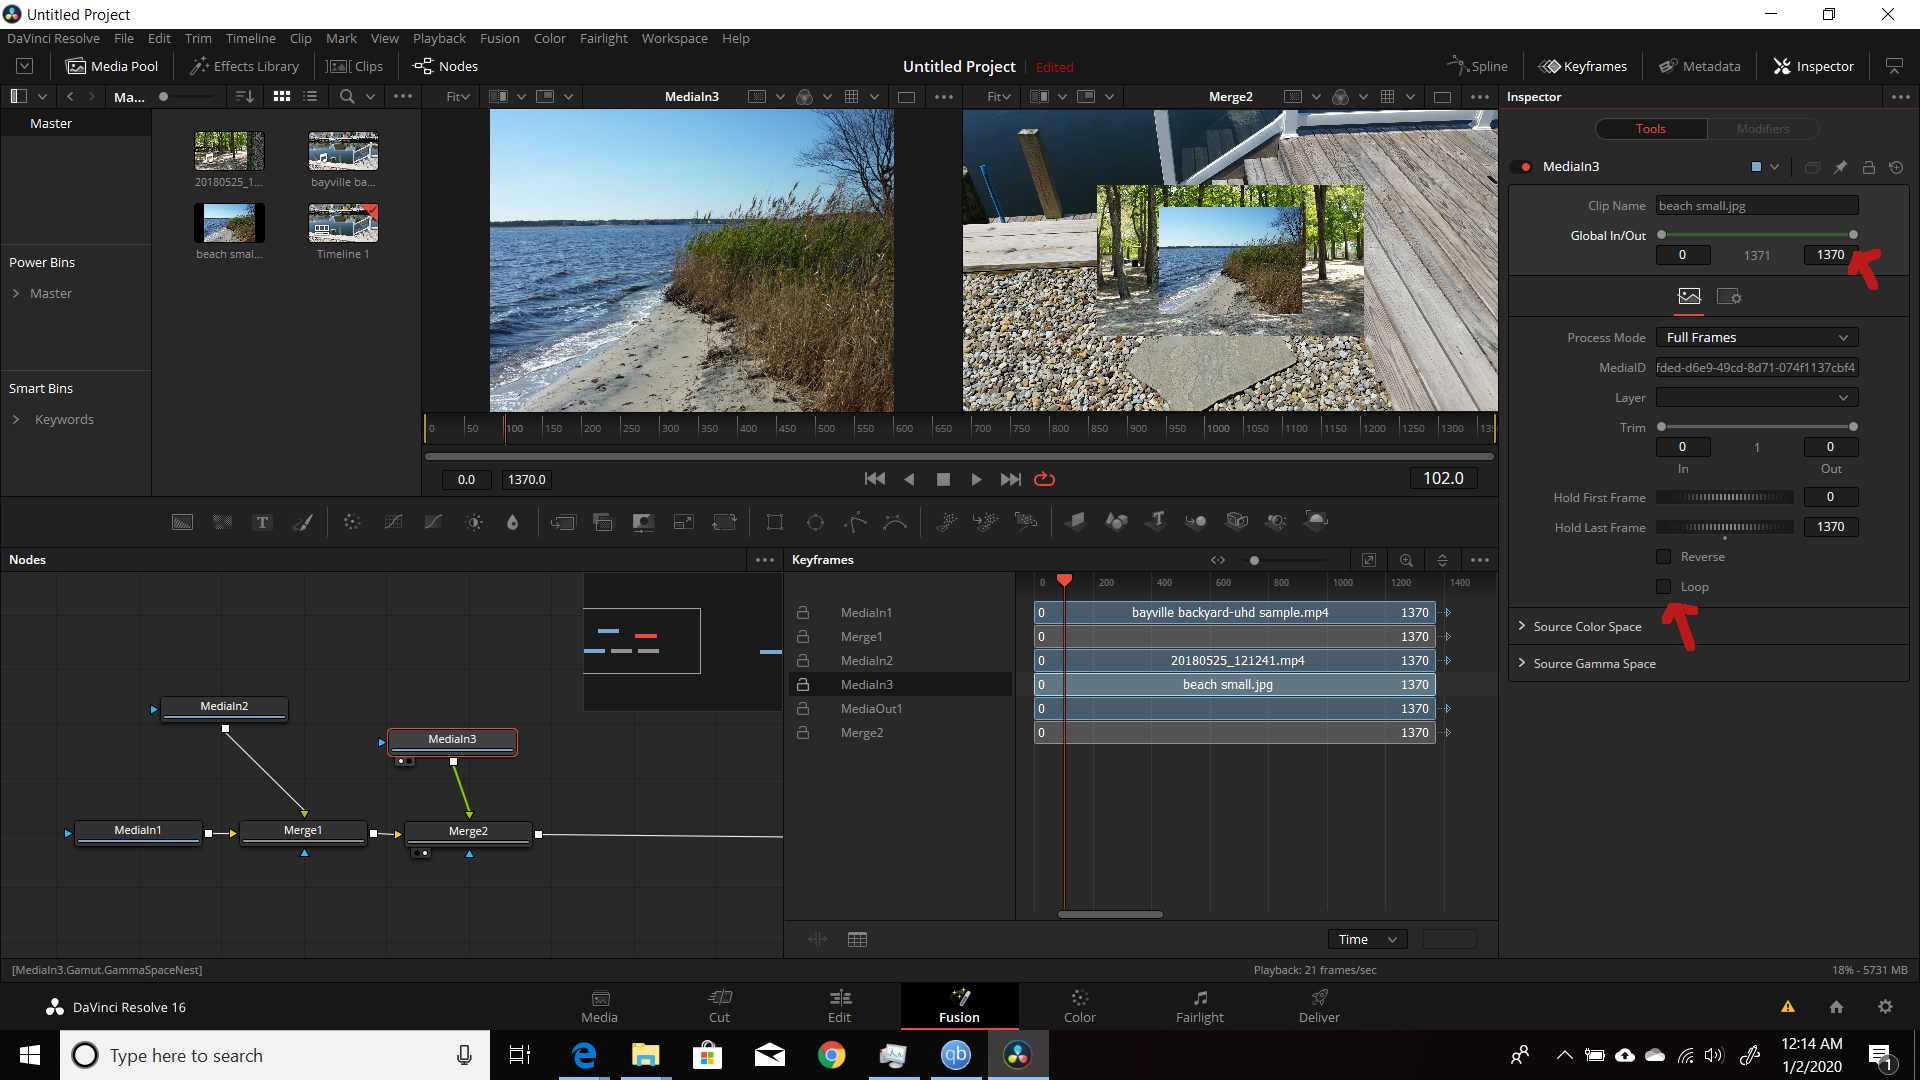Select the BSpline mask tool icon
This screenshot has height=1080, width=1920.
(x=895, y=522)
